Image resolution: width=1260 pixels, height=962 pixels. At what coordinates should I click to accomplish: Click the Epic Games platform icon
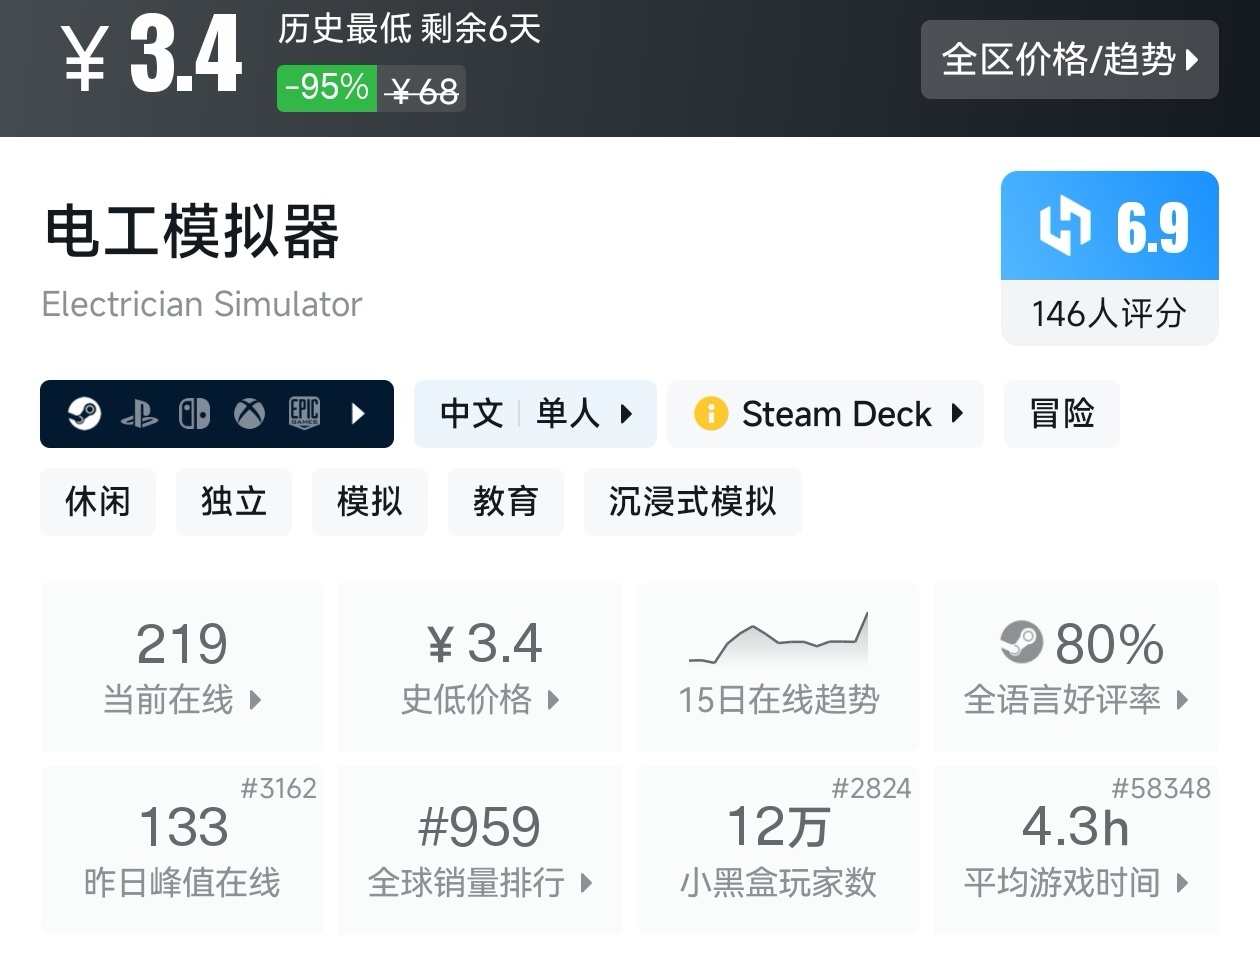tap(304, 413)
